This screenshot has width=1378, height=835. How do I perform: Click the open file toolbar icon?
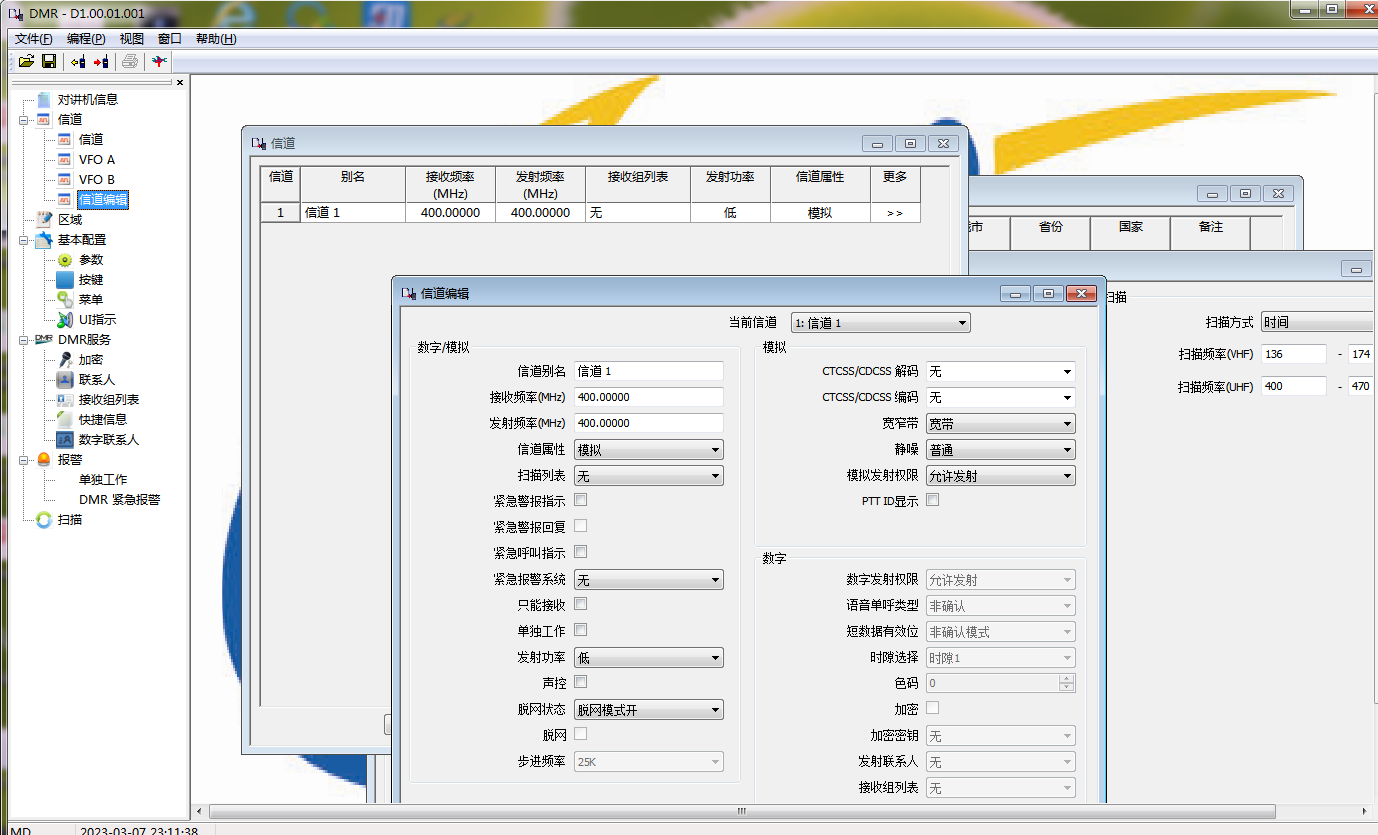26,62
